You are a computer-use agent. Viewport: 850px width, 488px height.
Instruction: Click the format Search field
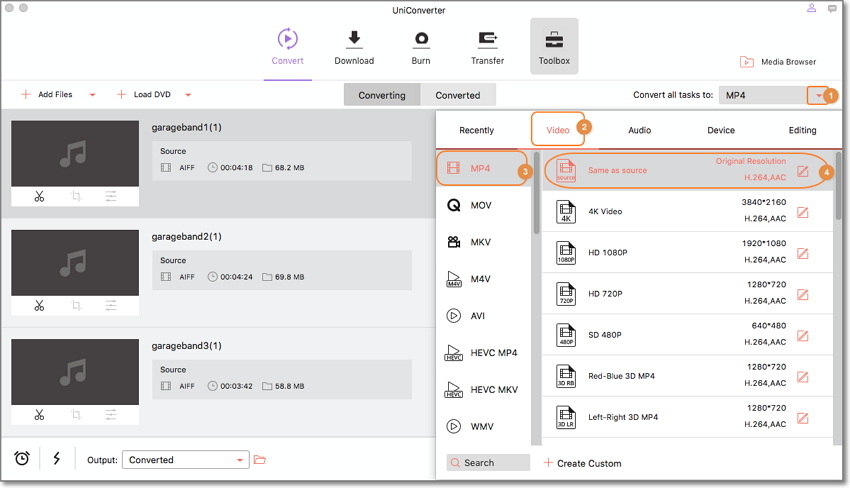tap(488, 463)
